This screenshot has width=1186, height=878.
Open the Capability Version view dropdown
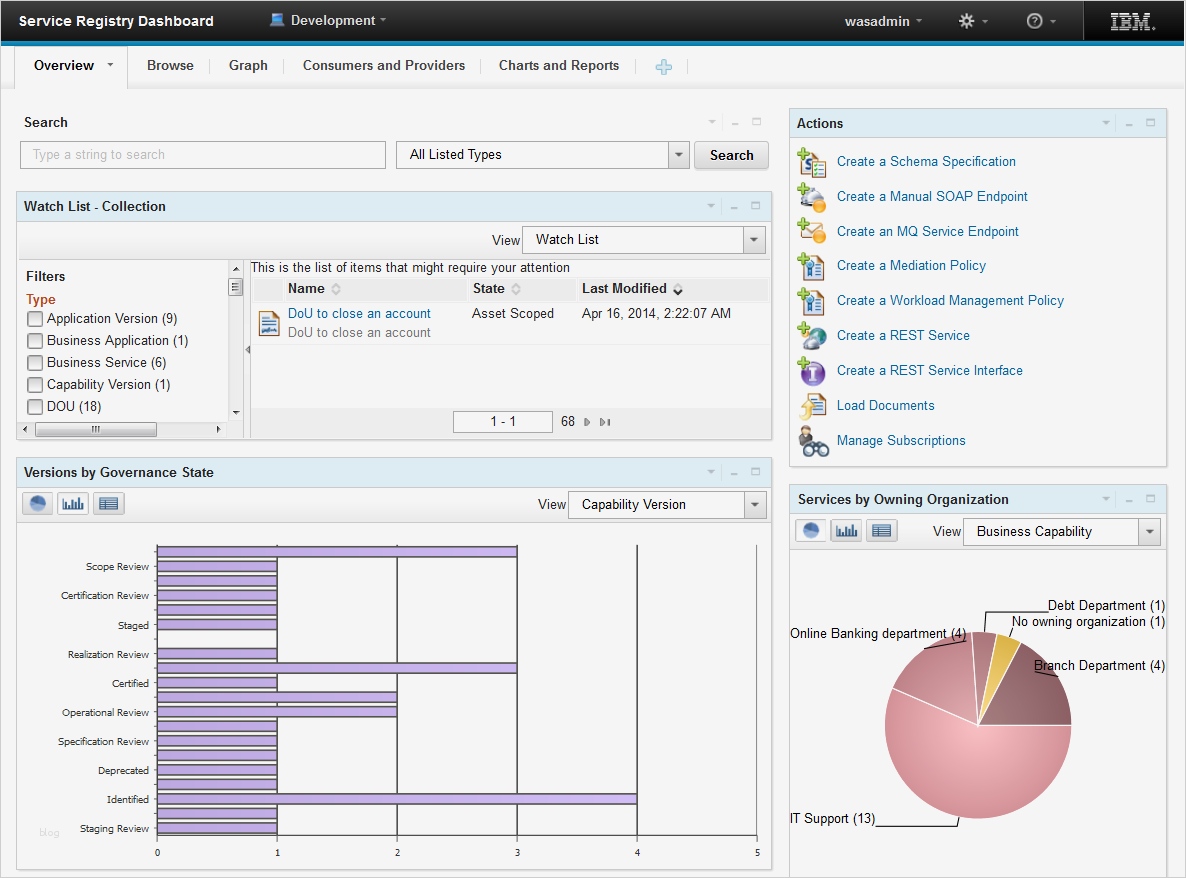click(x=755, y=505)
